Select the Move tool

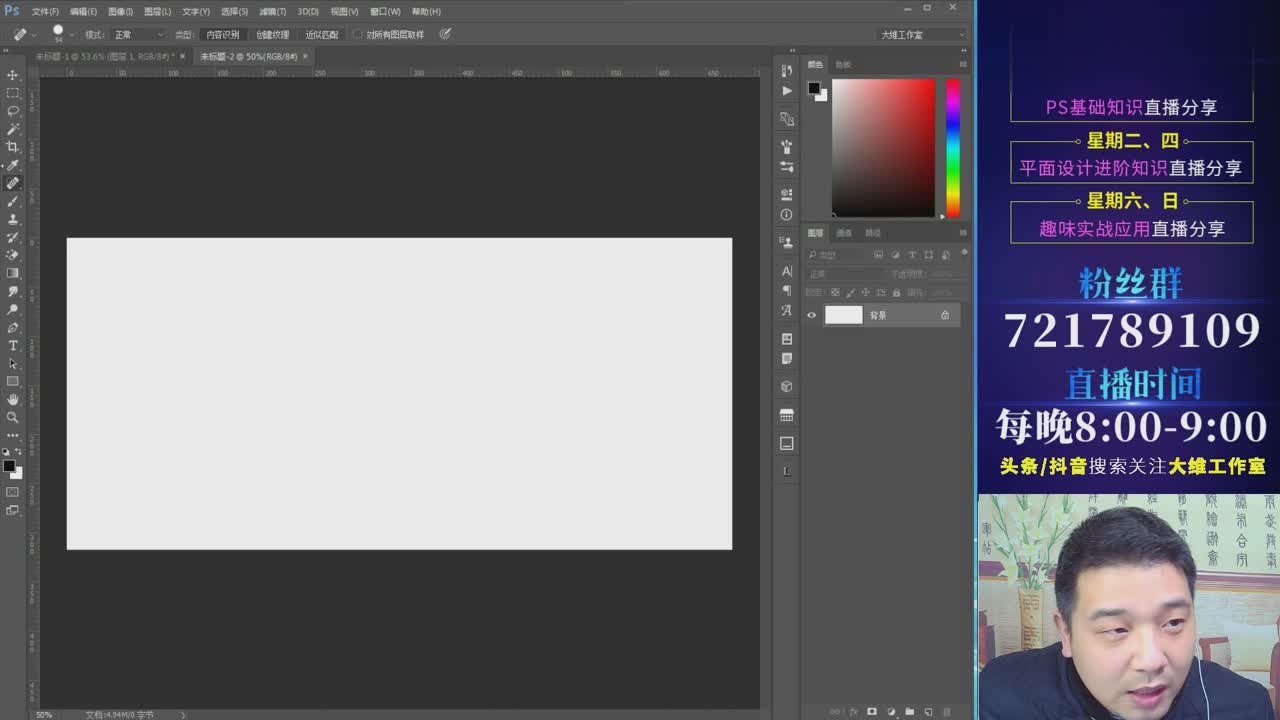(x=13, y=75)
